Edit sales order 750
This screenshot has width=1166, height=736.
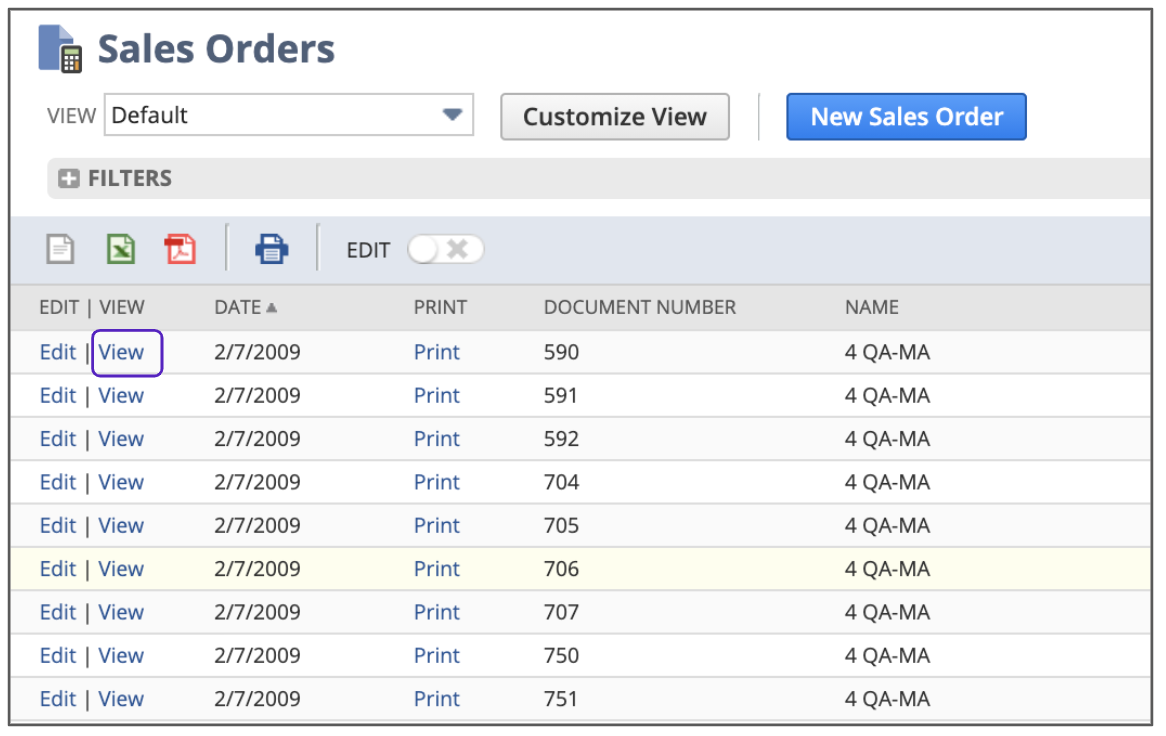[57, 656]
